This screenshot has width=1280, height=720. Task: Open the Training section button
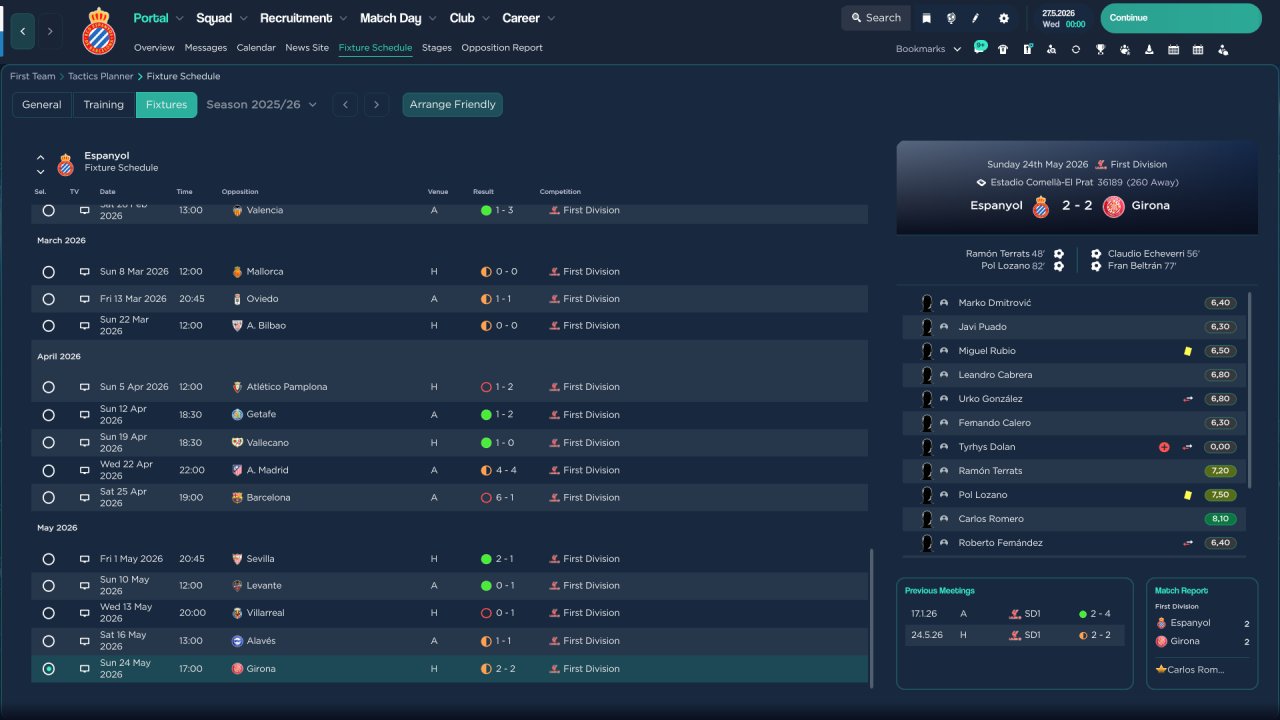tap(104, 105)
